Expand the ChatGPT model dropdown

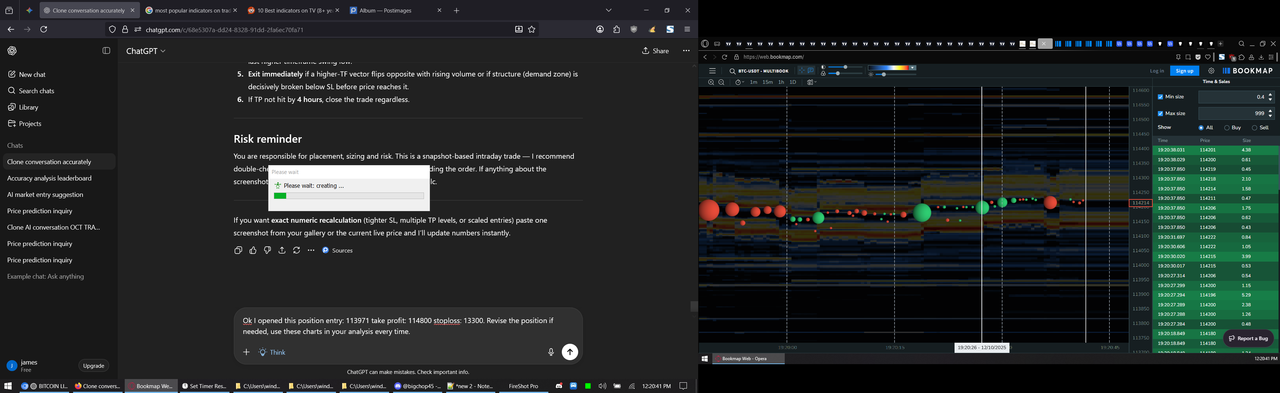click(146, 51)
